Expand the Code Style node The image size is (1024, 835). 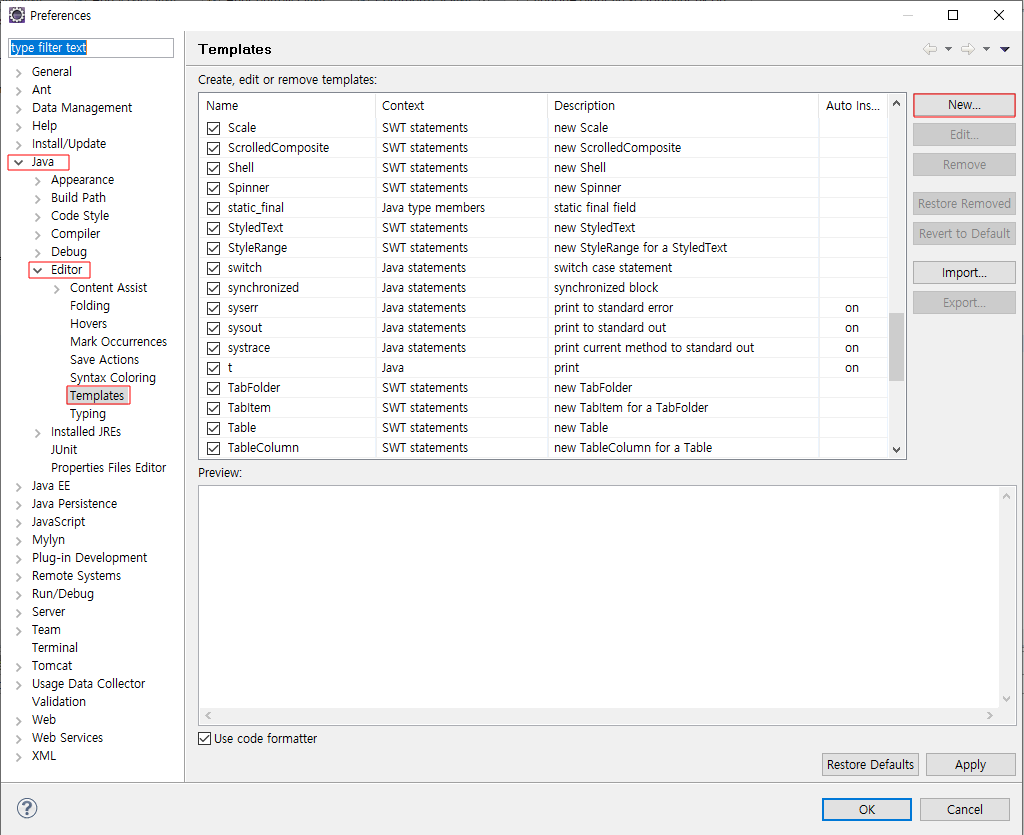(x=38, y=216)
